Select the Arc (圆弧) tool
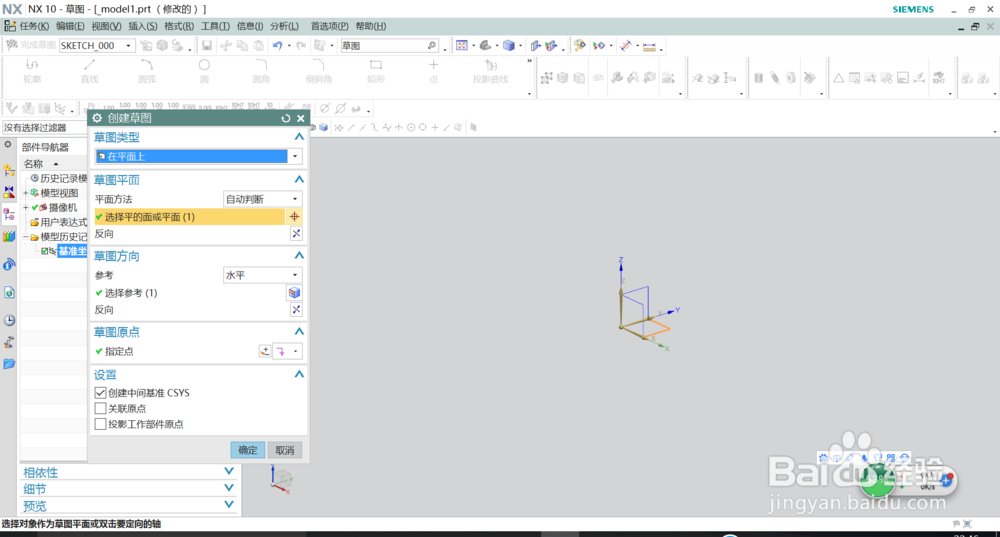 tap(147, 71)
